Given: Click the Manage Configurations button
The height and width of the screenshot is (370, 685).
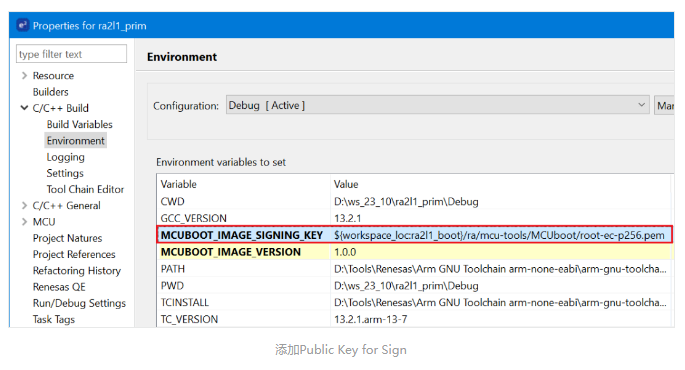Looking at the screenshot, I should click(664, 105).
